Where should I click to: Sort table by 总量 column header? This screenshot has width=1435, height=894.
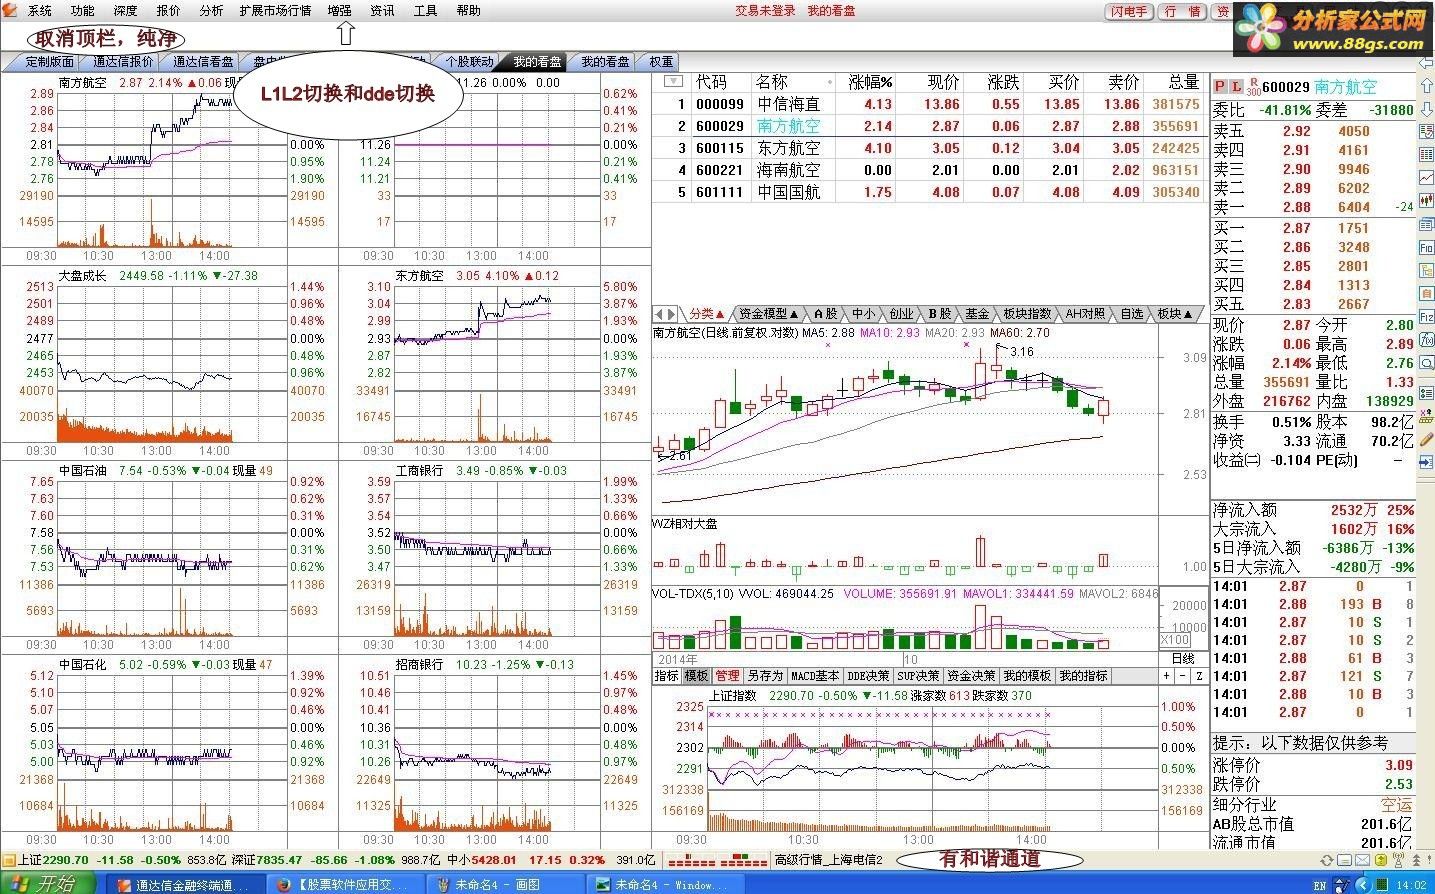[1183, 82]
